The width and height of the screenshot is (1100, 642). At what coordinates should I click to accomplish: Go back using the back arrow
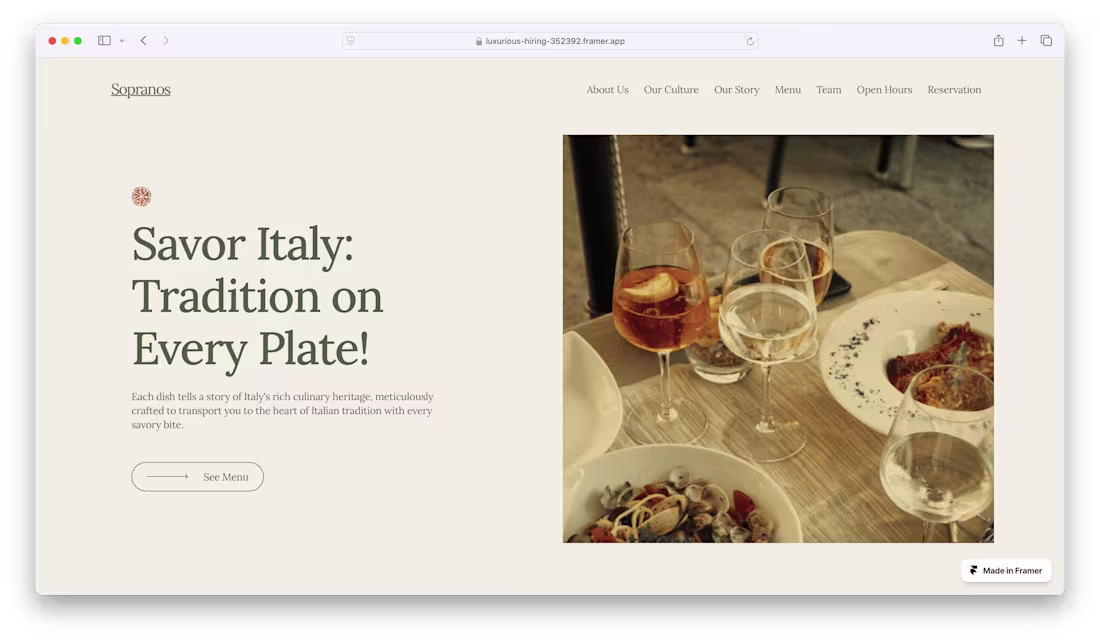tap(143, 40)
